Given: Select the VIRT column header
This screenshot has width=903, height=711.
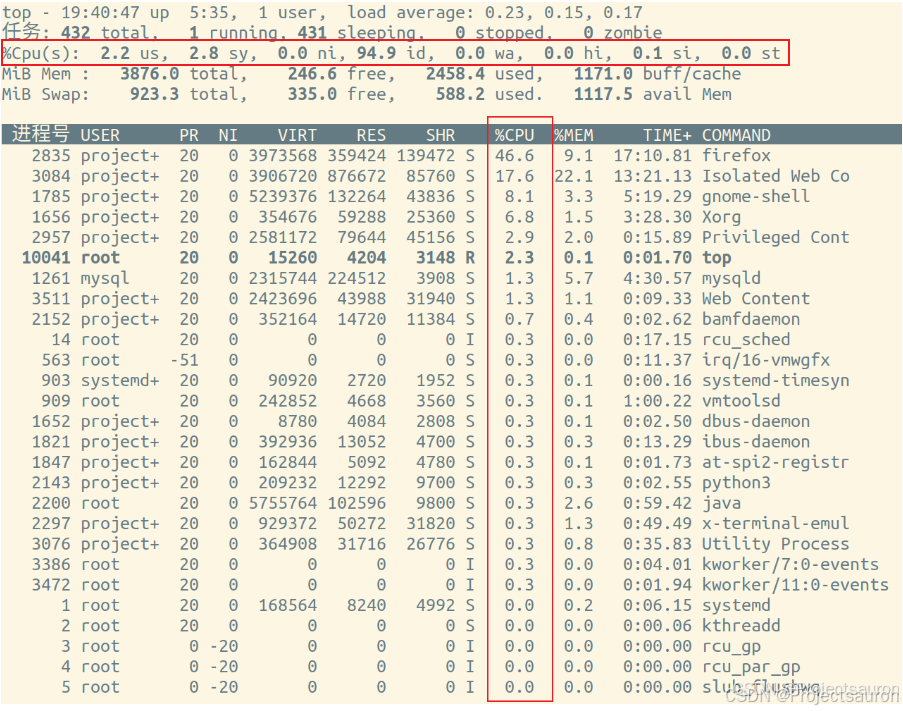Looking at the screenshot, I should (x=297, y=135).
